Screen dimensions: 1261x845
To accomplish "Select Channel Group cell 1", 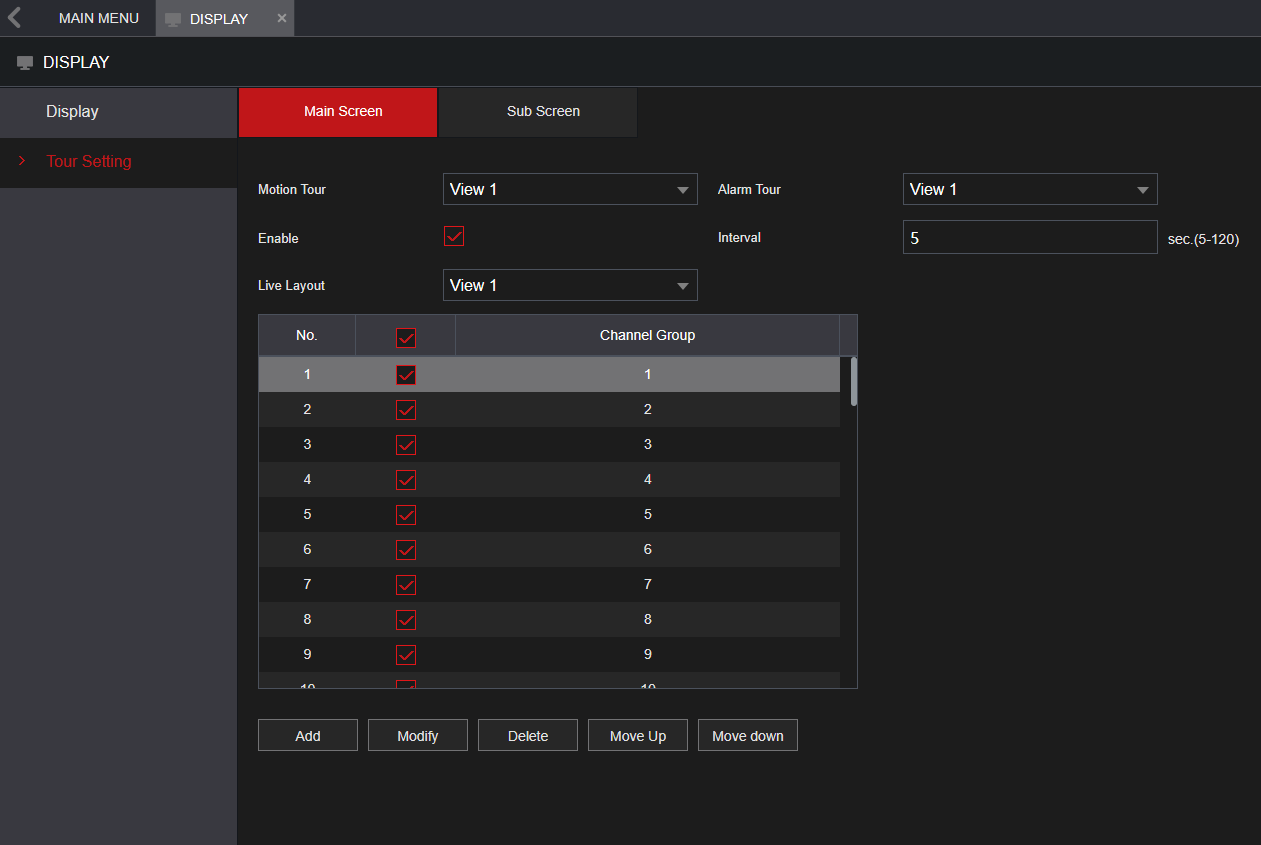I will (x=647, y=374).
